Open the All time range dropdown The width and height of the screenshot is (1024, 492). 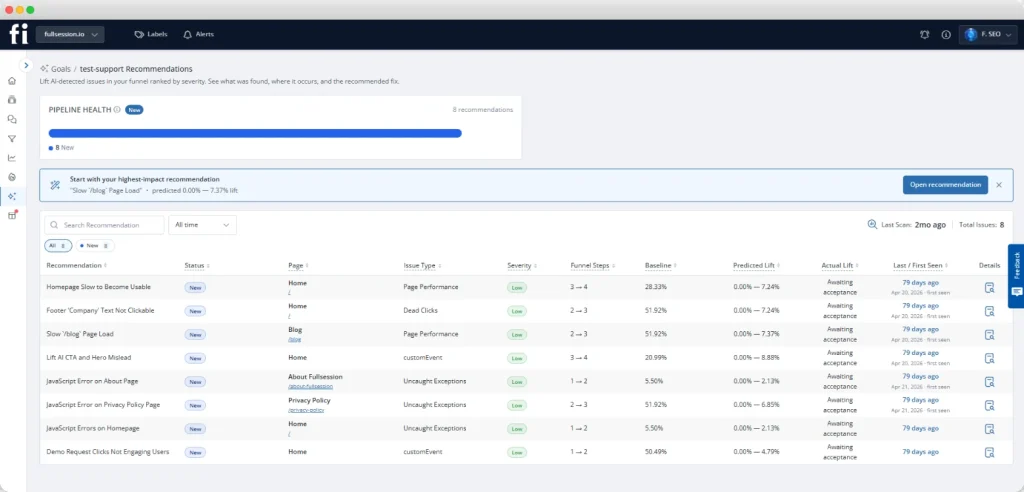[x=202, y=225]
